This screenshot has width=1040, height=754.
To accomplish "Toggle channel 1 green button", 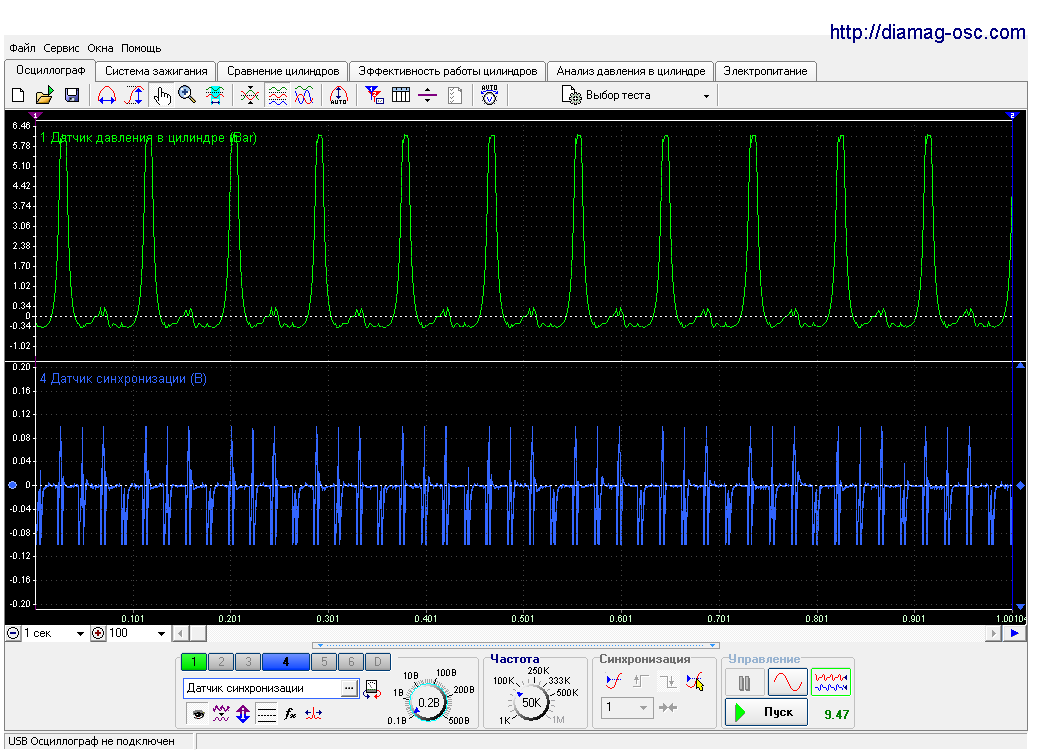I will coord(194,661).
